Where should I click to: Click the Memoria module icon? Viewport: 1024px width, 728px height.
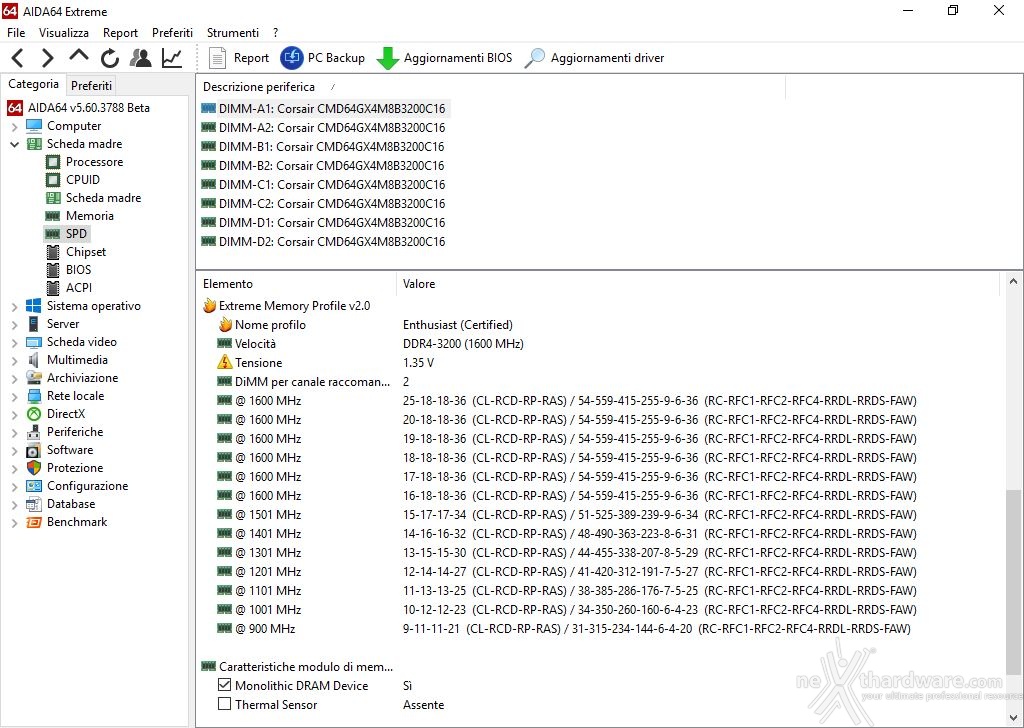pos(53,216)
